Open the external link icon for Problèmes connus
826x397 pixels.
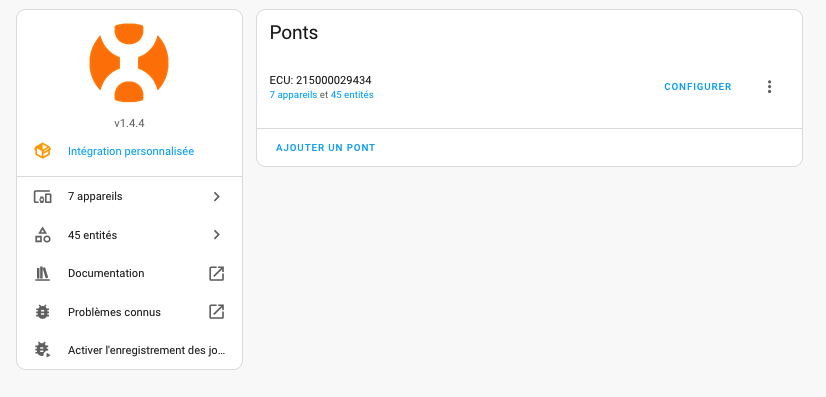(x=217, y=312)
